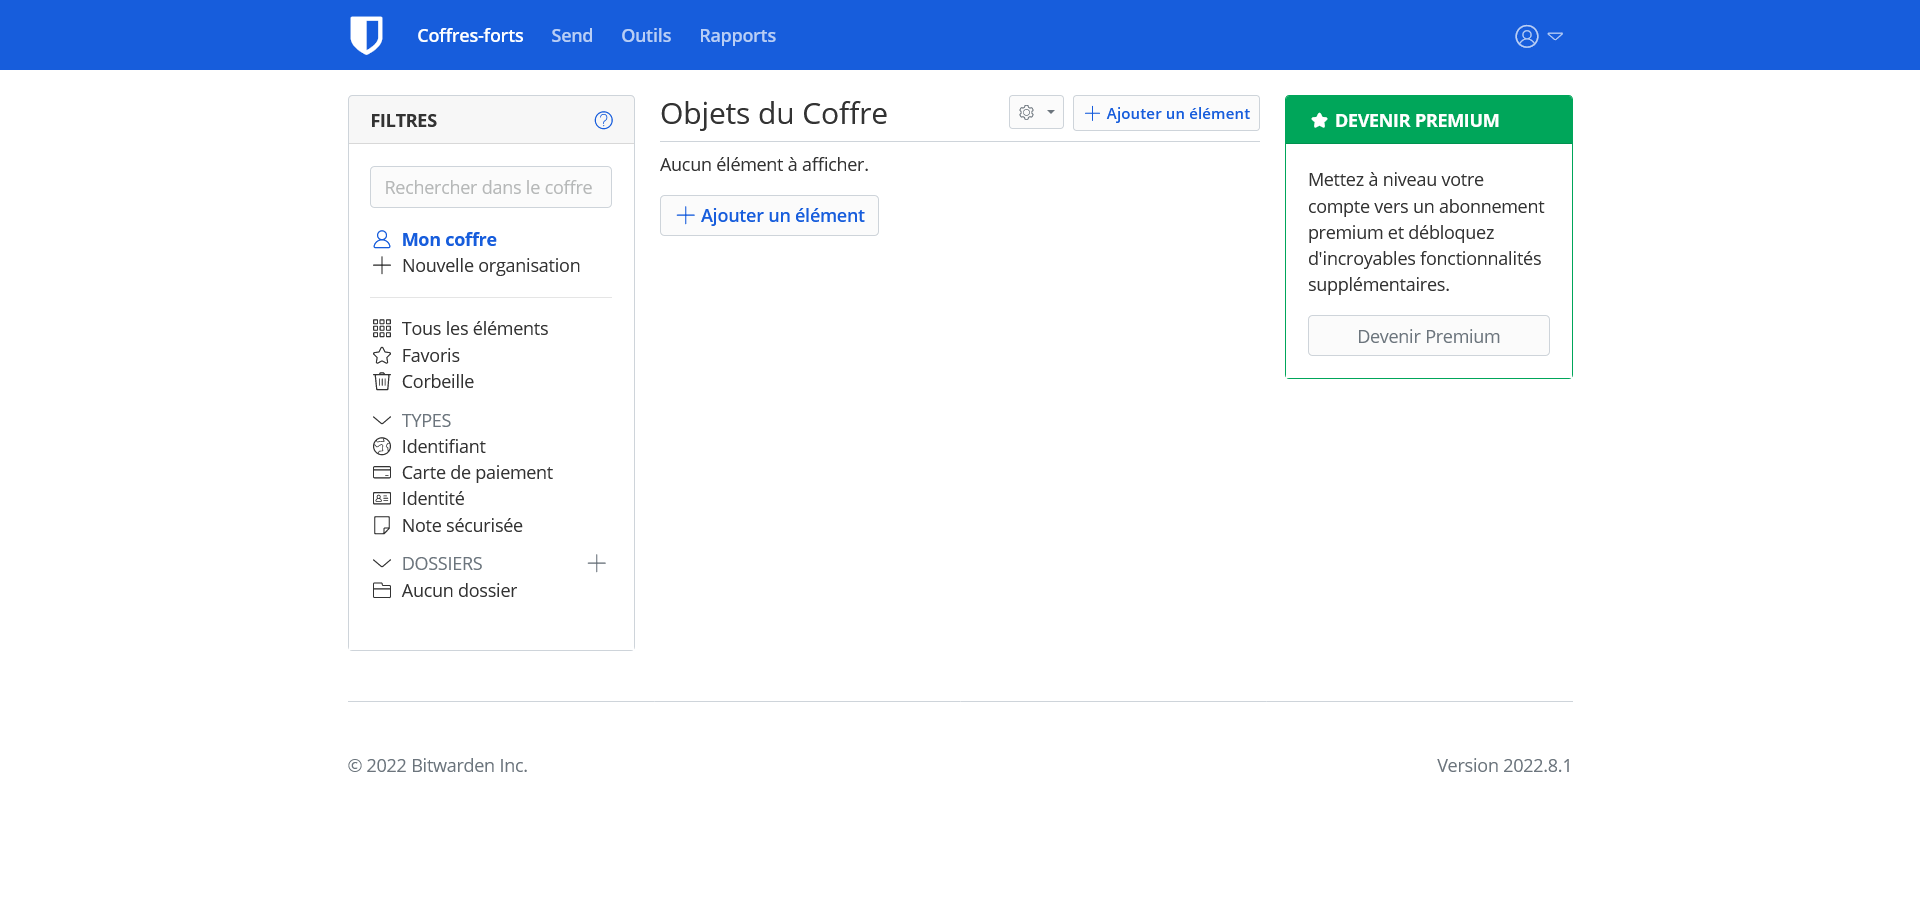Navigate to Rapports
This screenshot has height=913, width=1920.
737,35
